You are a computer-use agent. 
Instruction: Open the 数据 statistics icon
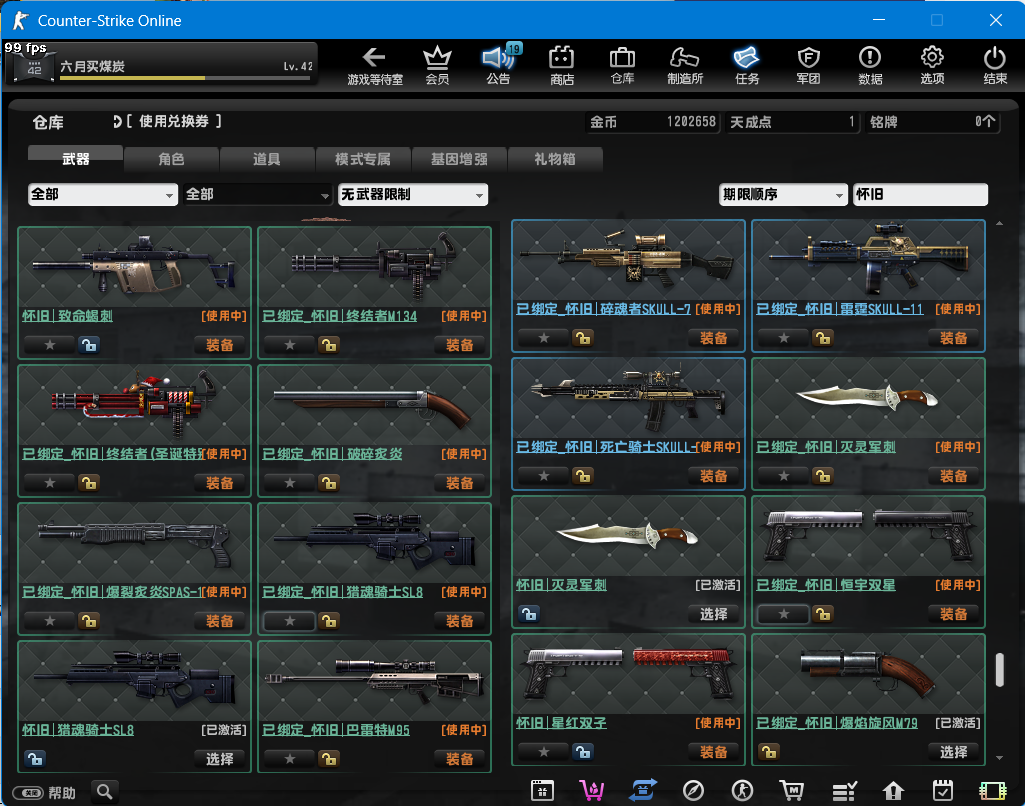pyautogui.click(x=870, y=65)
